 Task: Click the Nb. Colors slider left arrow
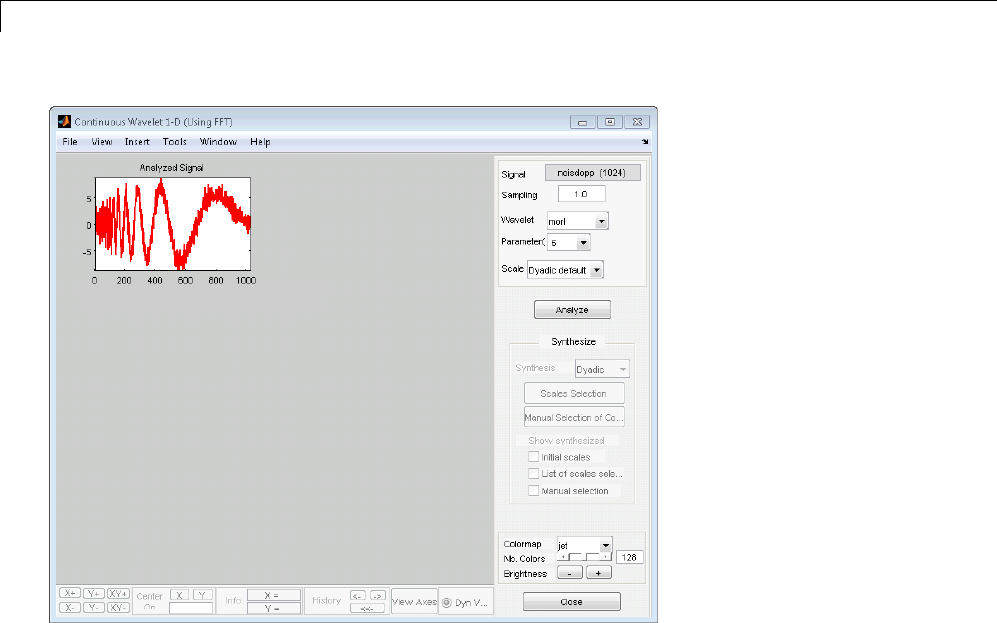pyautogui.click(x=562, y=558)
